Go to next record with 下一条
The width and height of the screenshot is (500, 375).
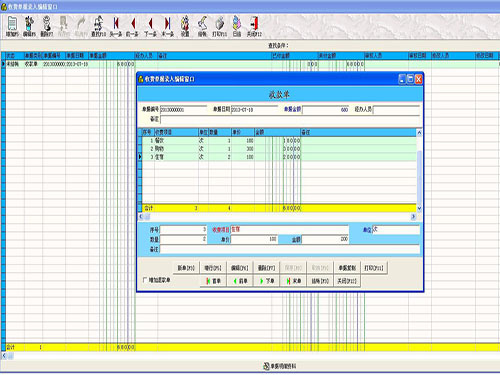click(150, 26)
